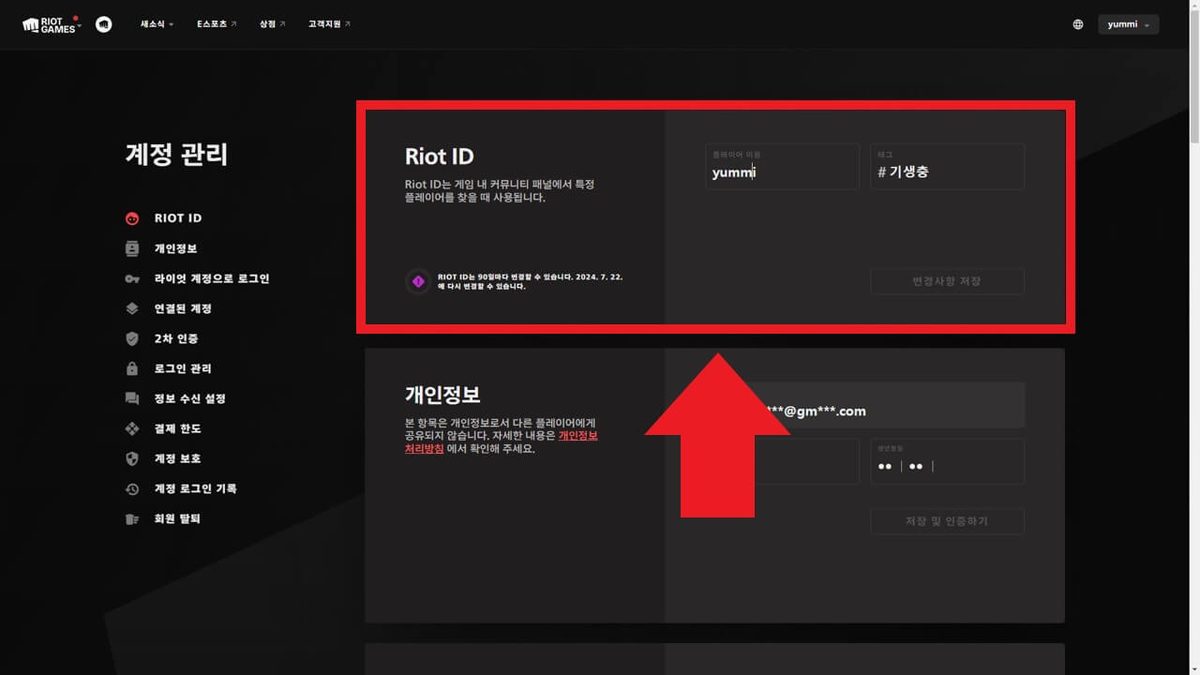
Task: Open the yummi account dropdown
Action: pyautogui.click(x=1128, y=24)
